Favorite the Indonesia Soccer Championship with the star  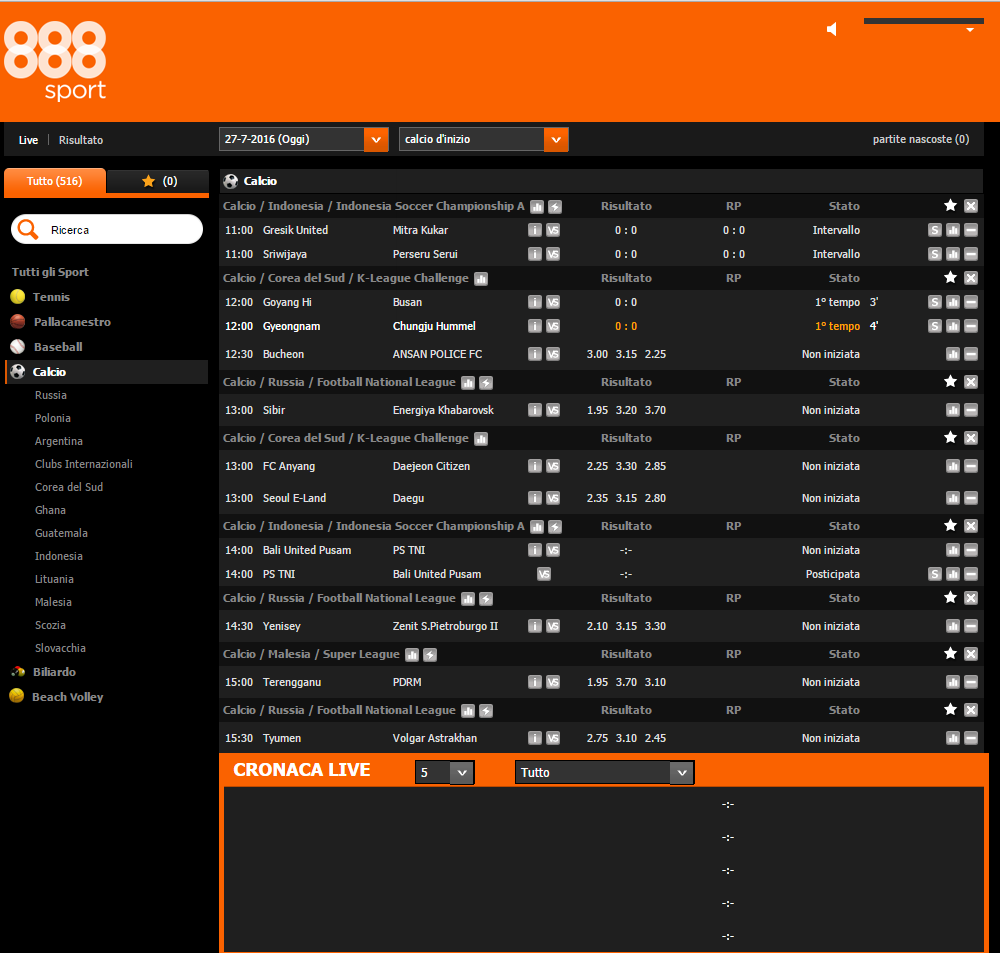point(950,205)
